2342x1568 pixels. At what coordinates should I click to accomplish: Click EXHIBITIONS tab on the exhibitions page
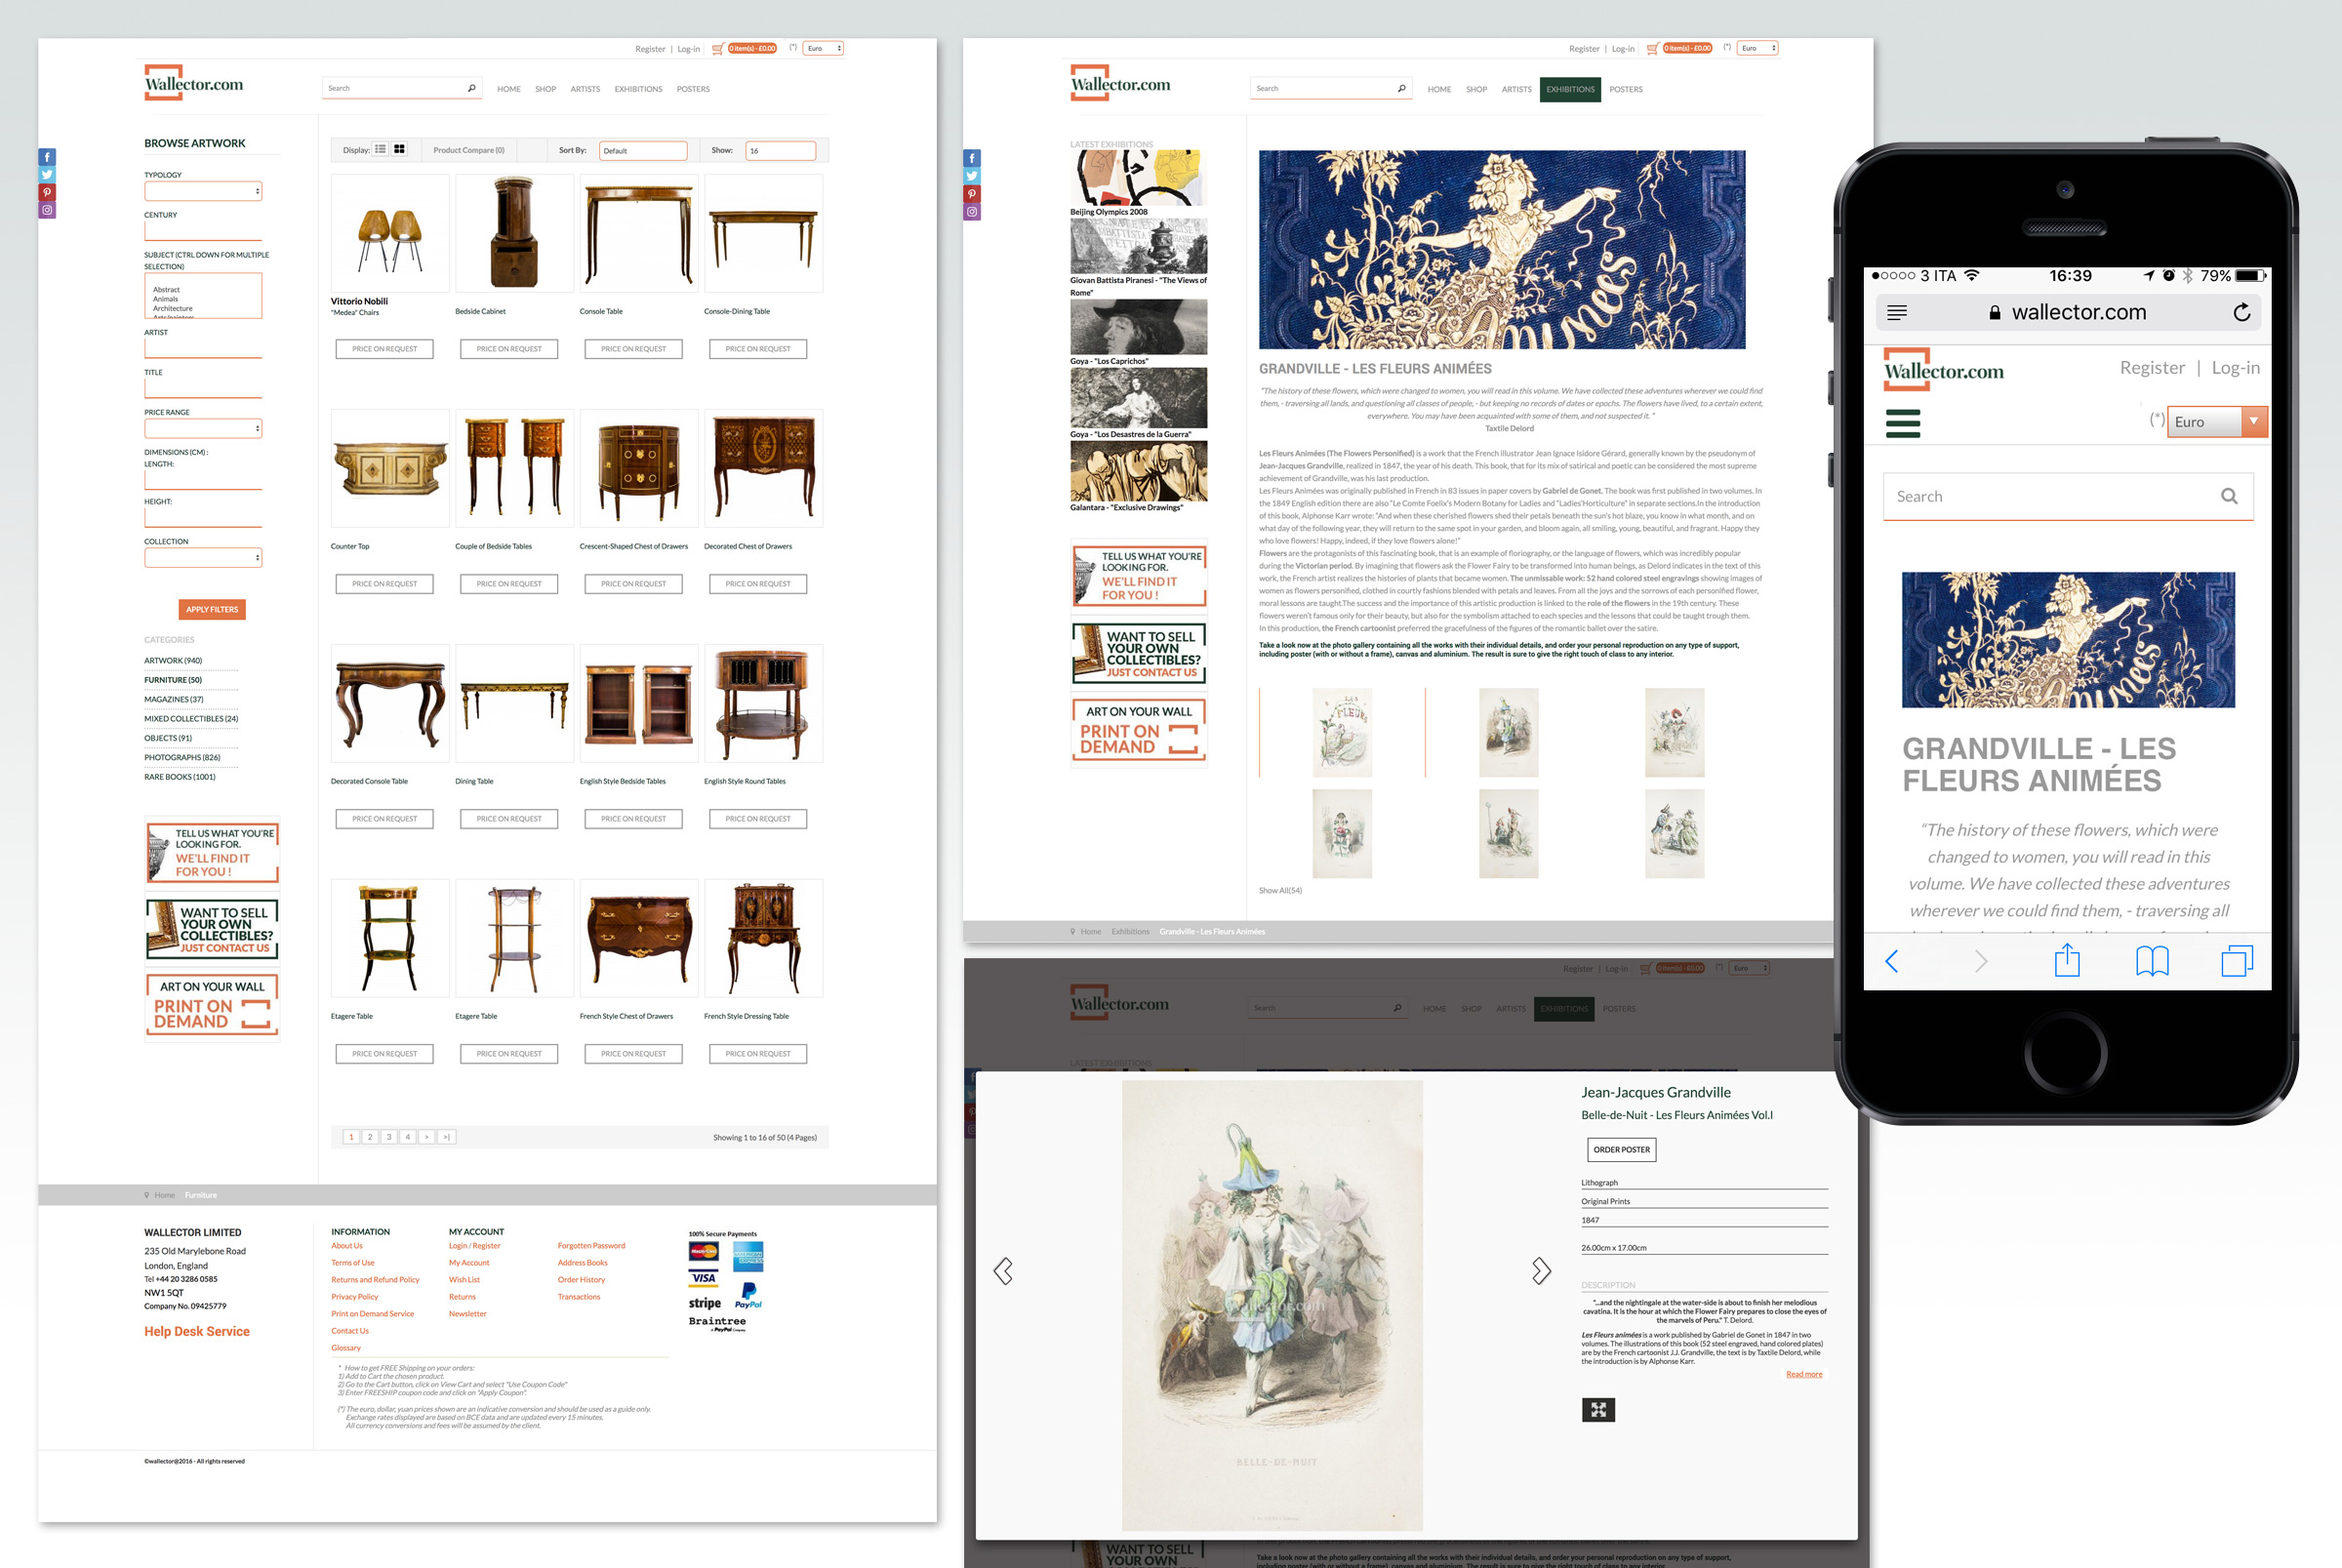pos(1570,89)
